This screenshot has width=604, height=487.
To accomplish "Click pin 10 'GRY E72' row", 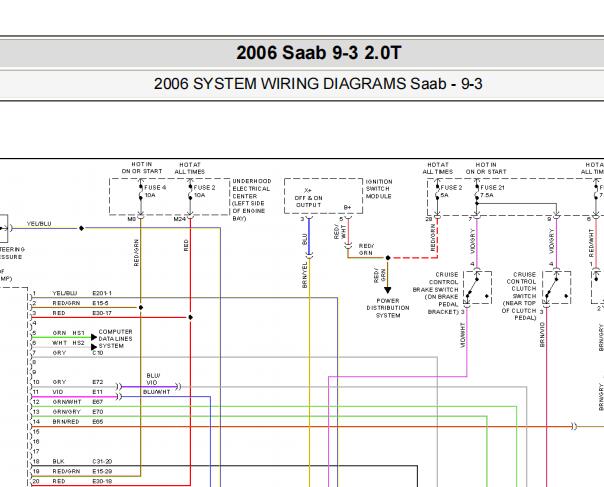I will pyautogui.click(x=68, y=382).
